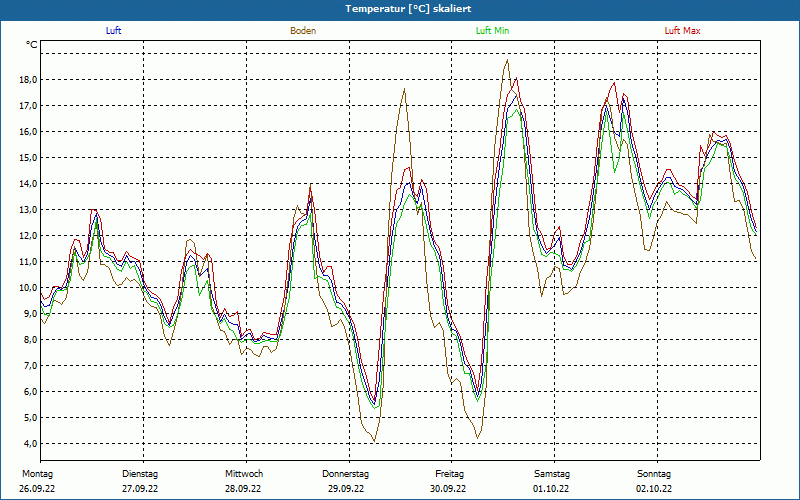Select the blue 'Luft' legend label
Image resolution: width=800 pixels, height=500 pixels.
click(x=113, y=31)
